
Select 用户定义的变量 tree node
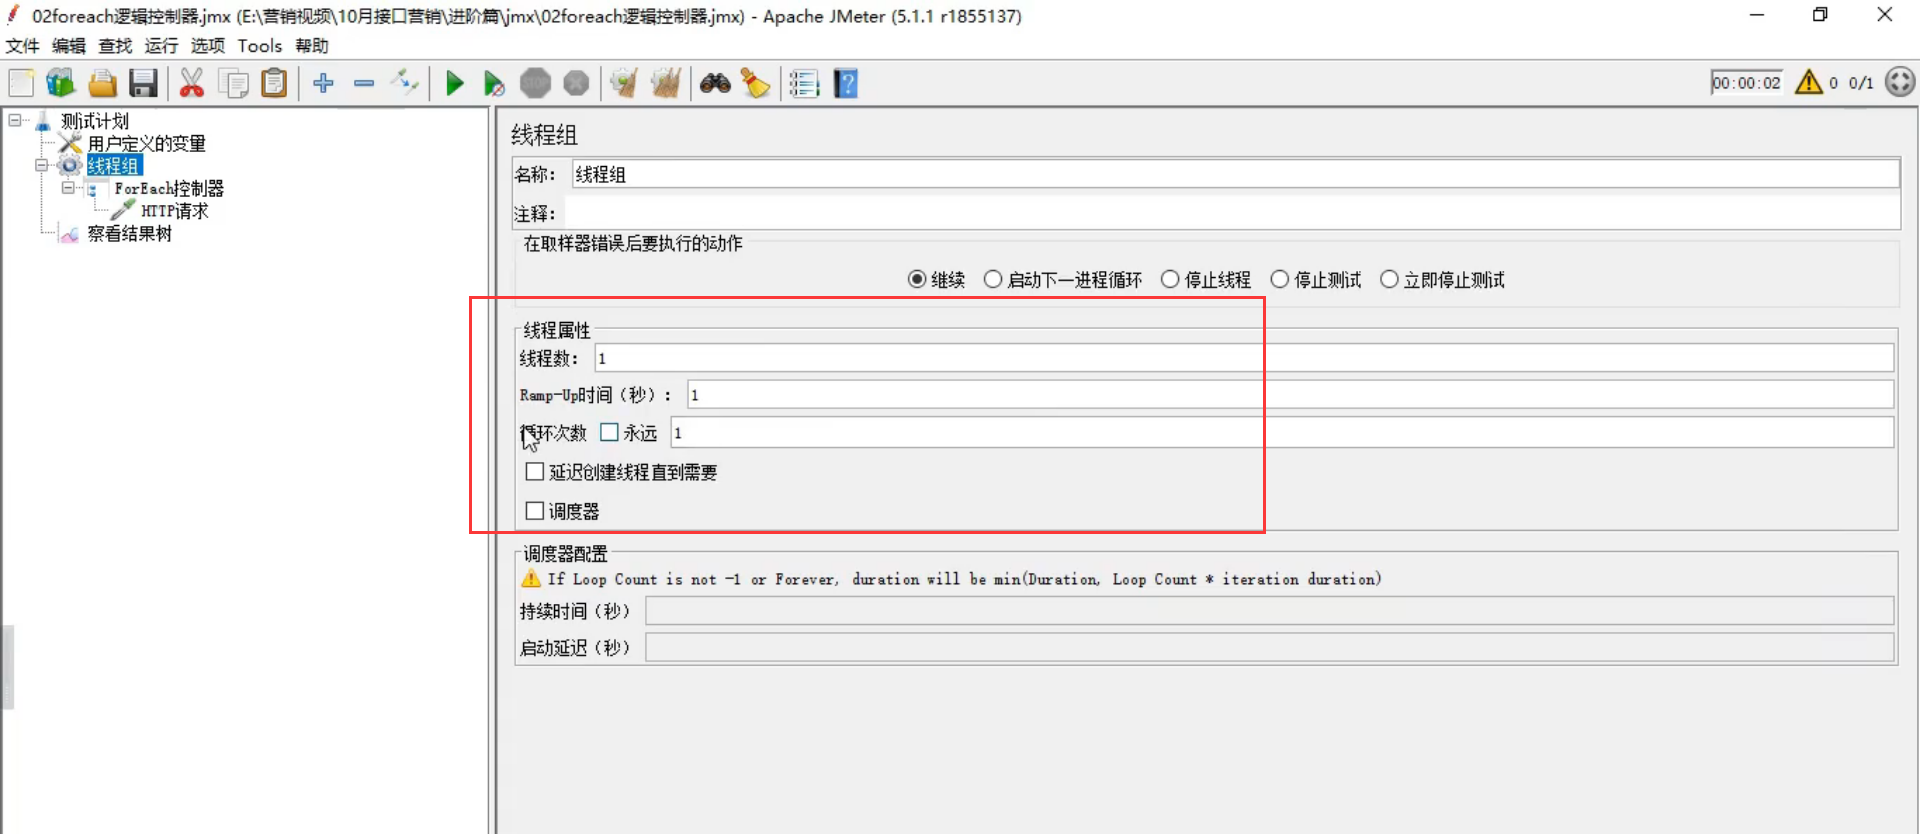[146, 144]
